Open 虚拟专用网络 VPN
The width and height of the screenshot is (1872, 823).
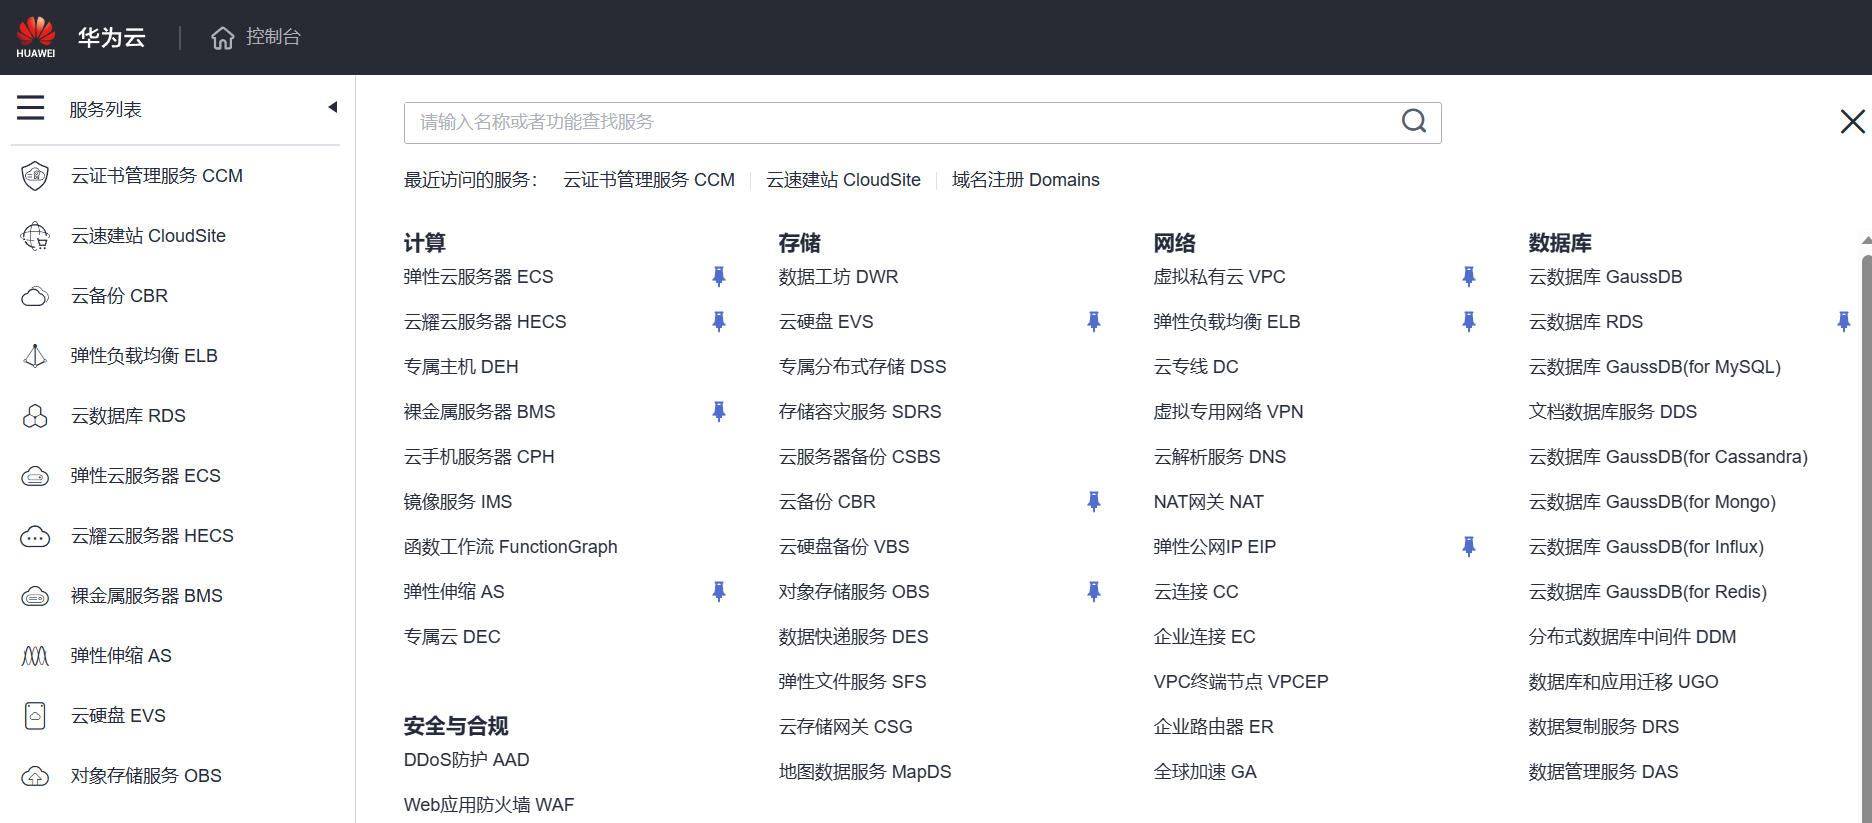(1228, 412)
